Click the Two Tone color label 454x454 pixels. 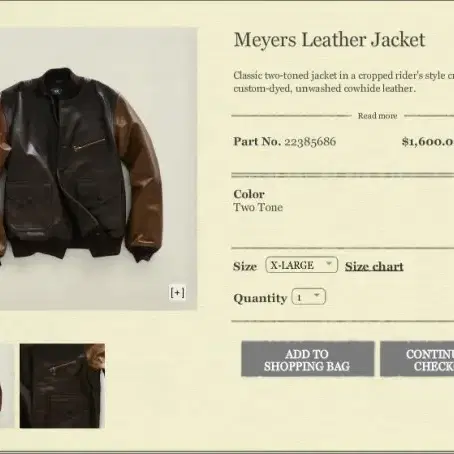(258, 207)
